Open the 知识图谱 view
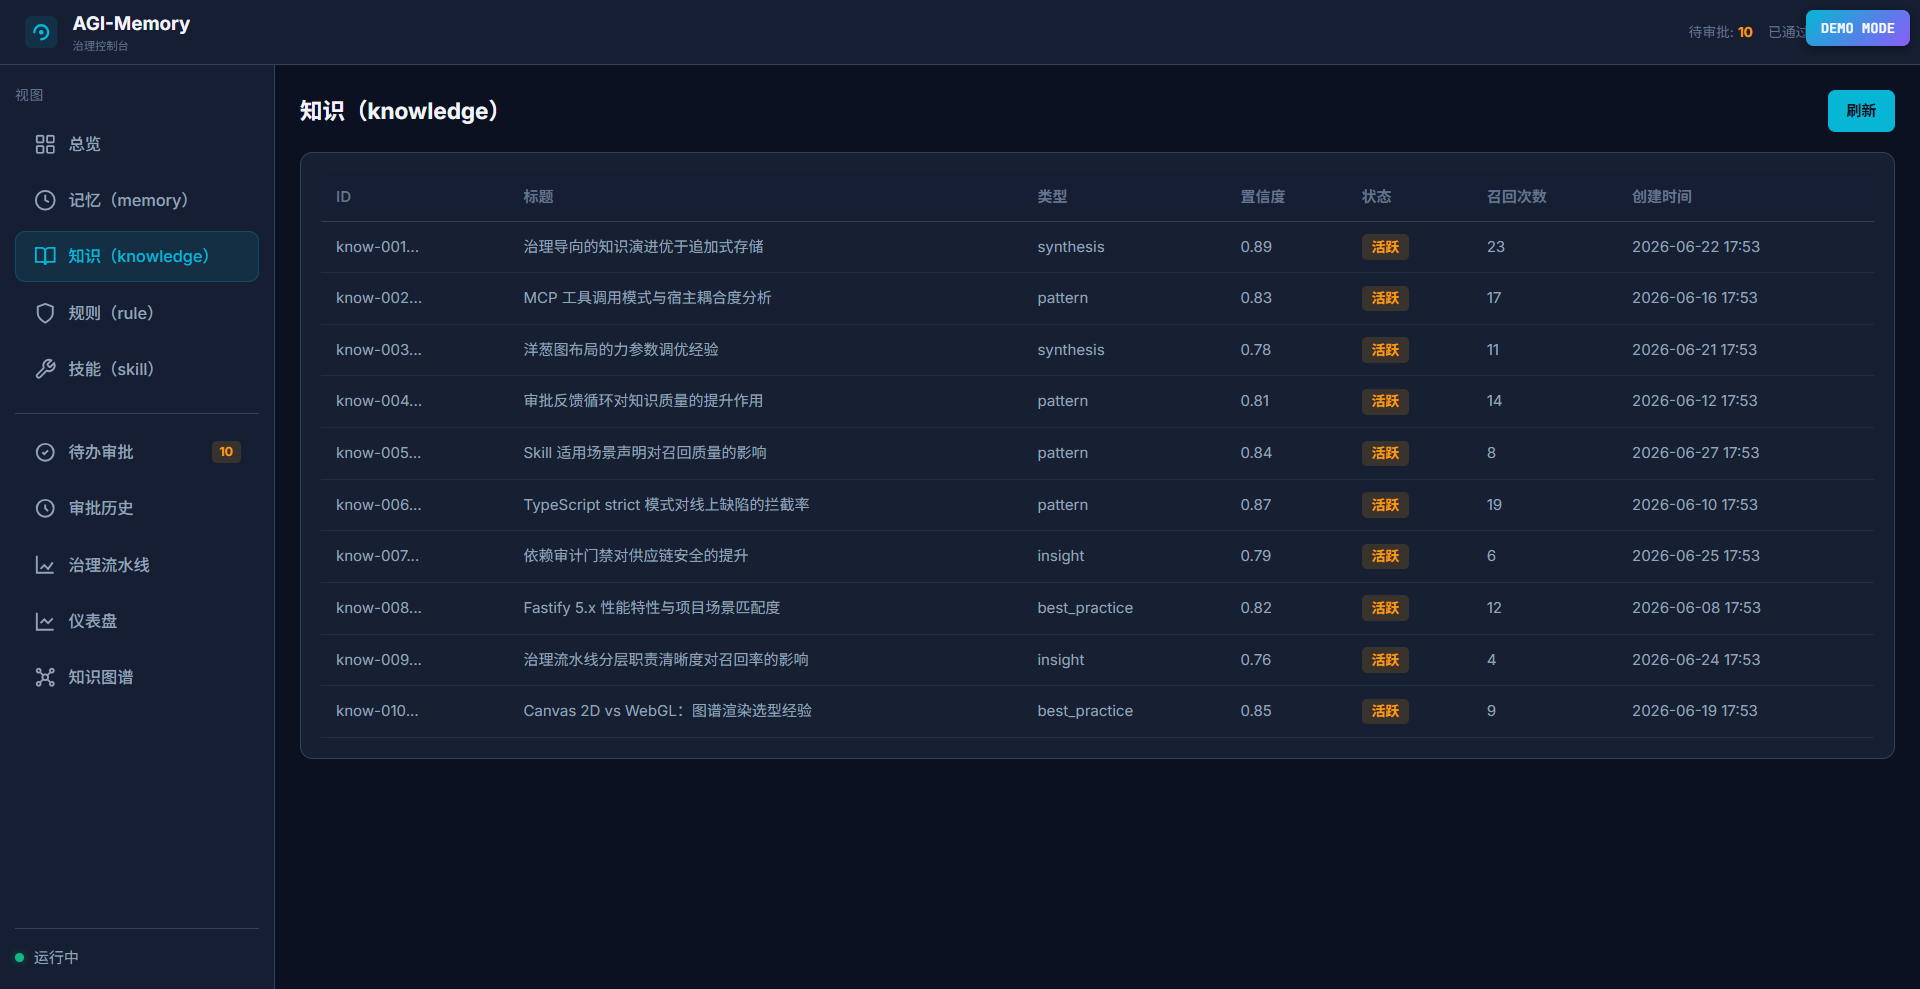 pos(137,677)
